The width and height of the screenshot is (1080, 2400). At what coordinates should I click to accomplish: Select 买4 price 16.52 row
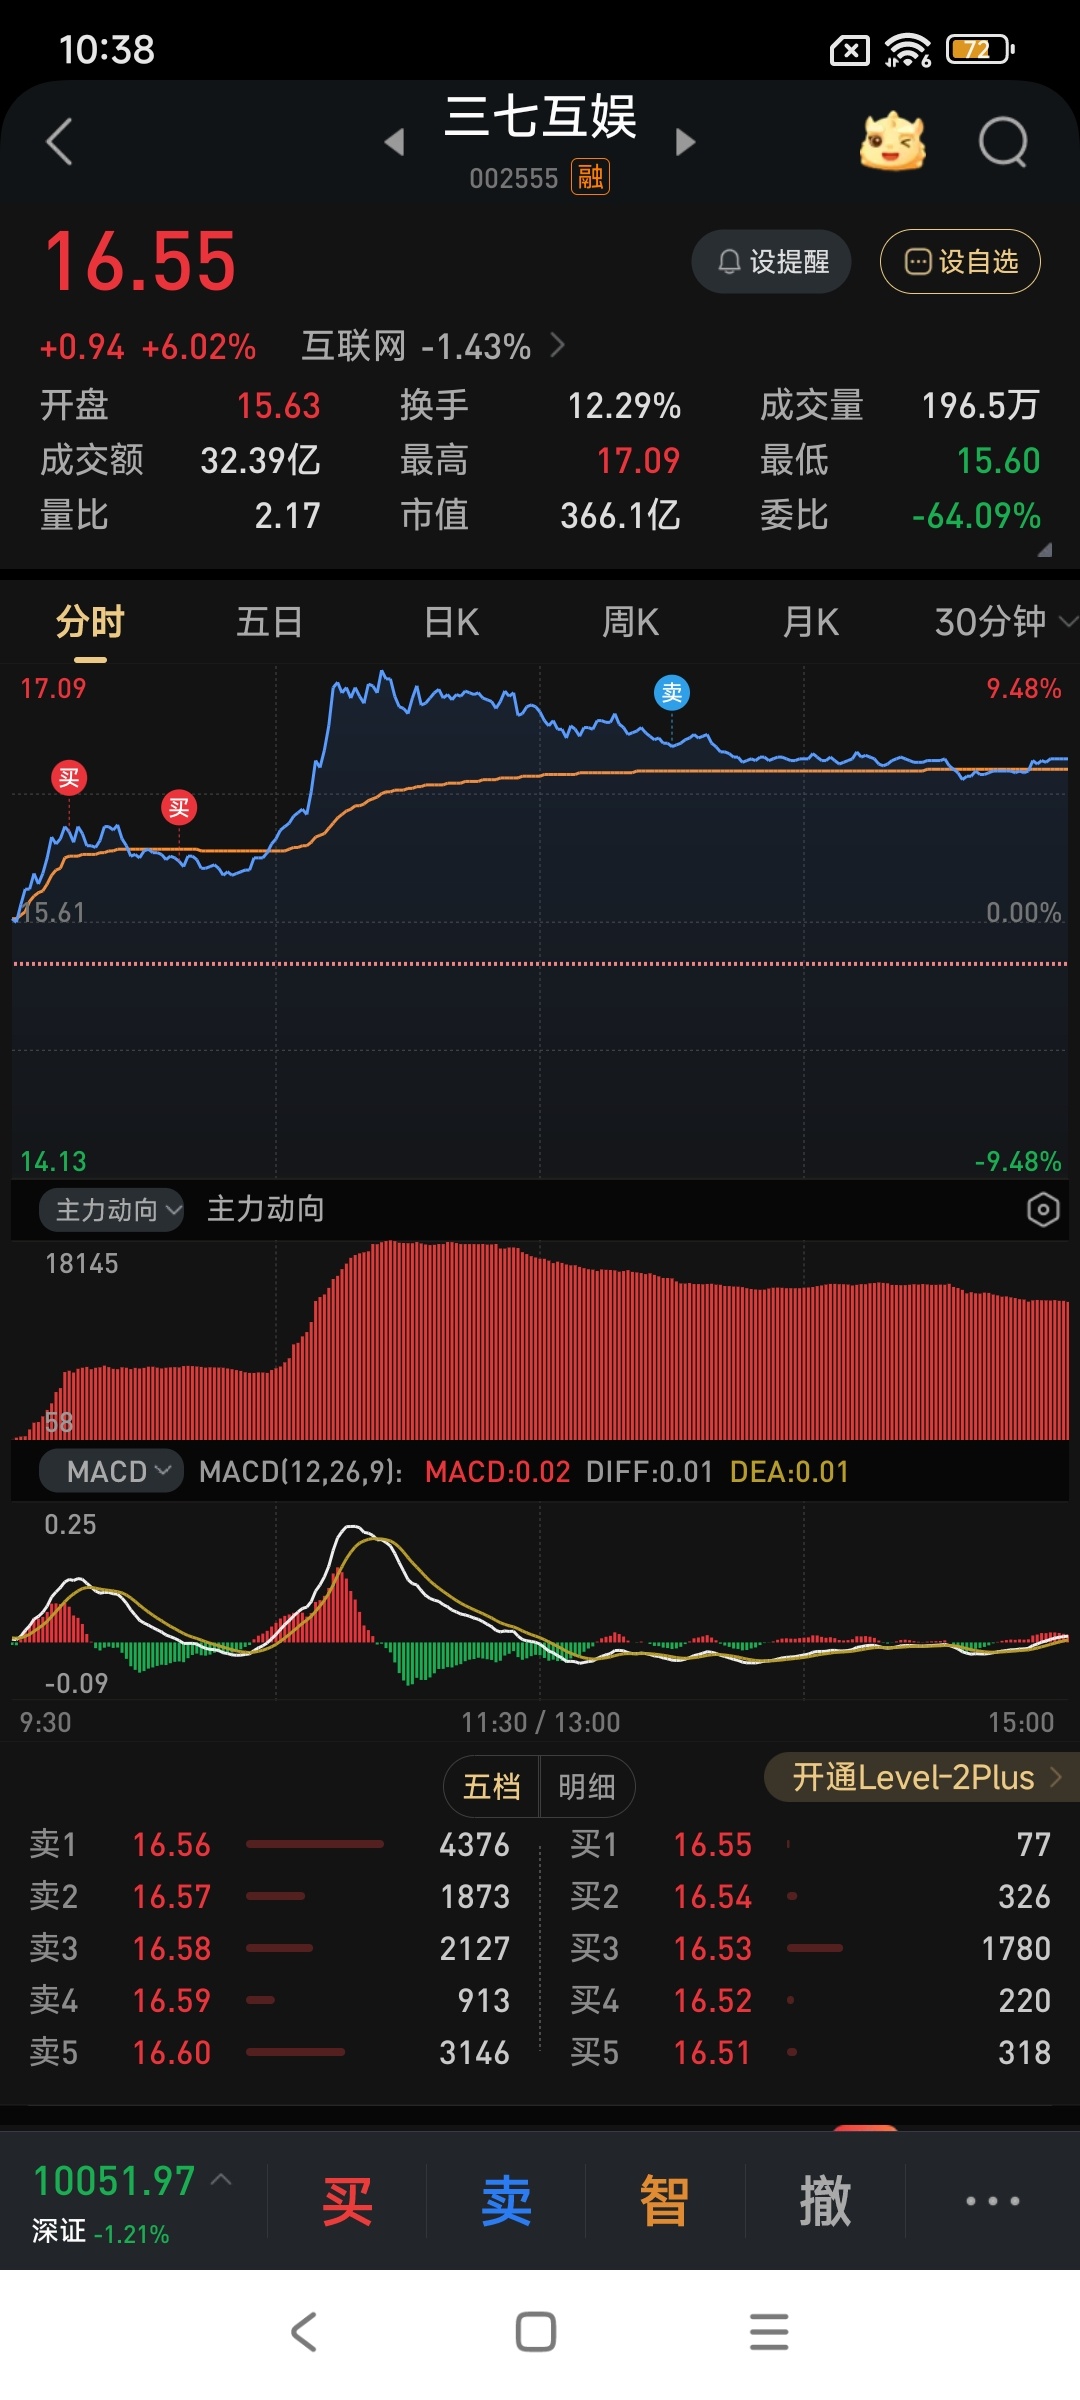coord(810,2000)
